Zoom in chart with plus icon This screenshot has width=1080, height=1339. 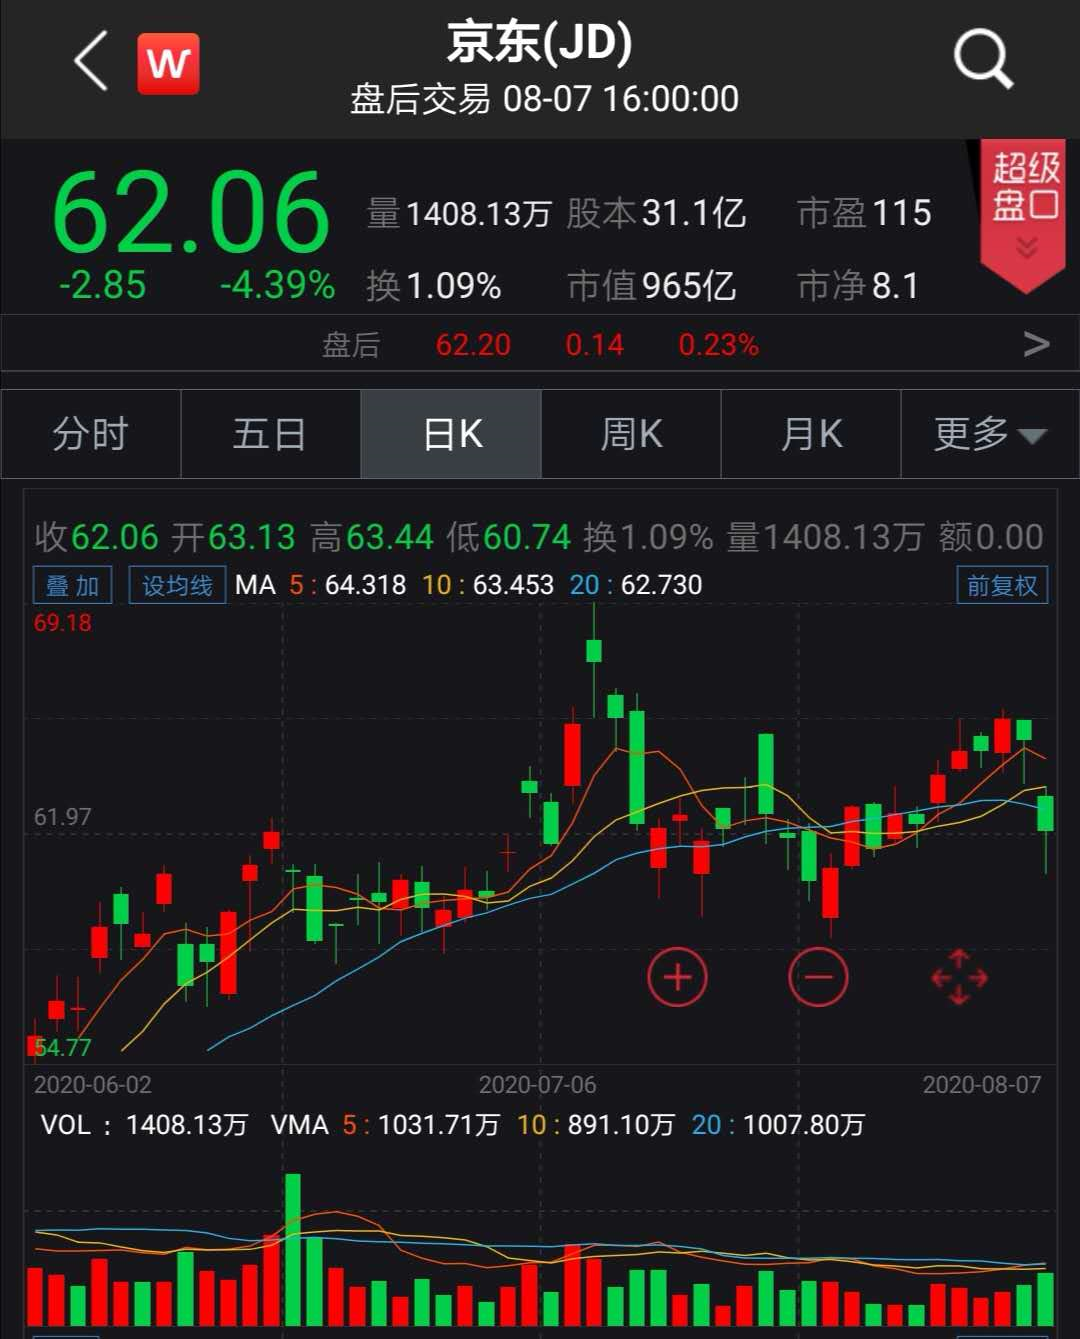pyautogui.click(x=678, y=977)
